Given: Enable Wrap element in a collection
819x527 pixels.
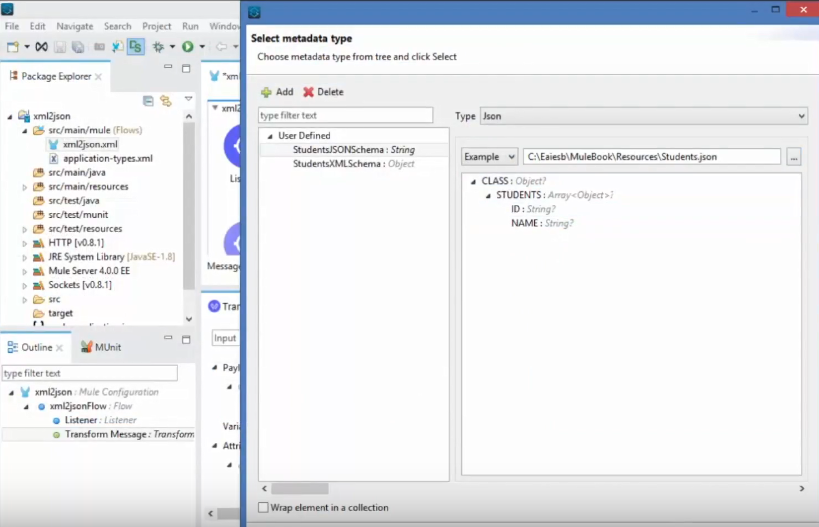Looking at the screenshot, I should coord(264,508).
